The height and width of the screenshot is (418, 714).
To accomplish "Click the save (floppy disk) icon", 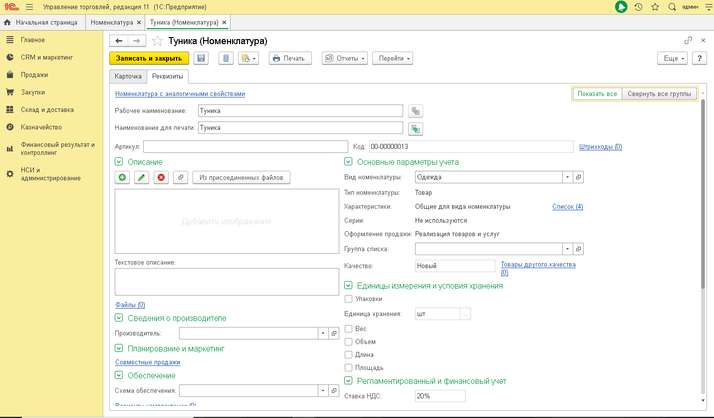I will click(202, 59).
